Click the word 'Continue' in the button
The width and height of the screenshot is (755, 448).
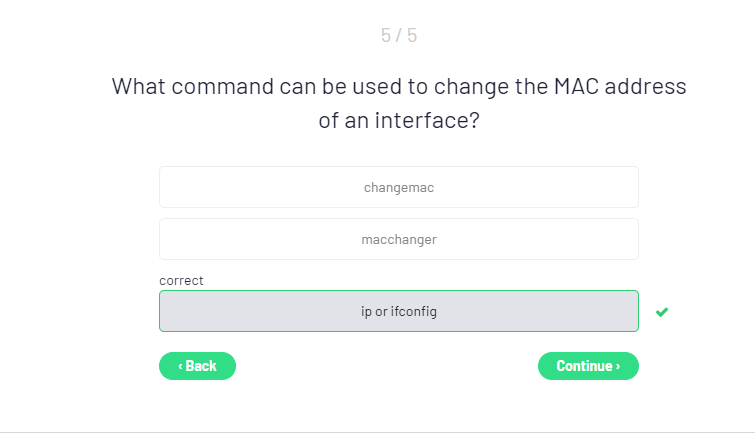point(584,366)
